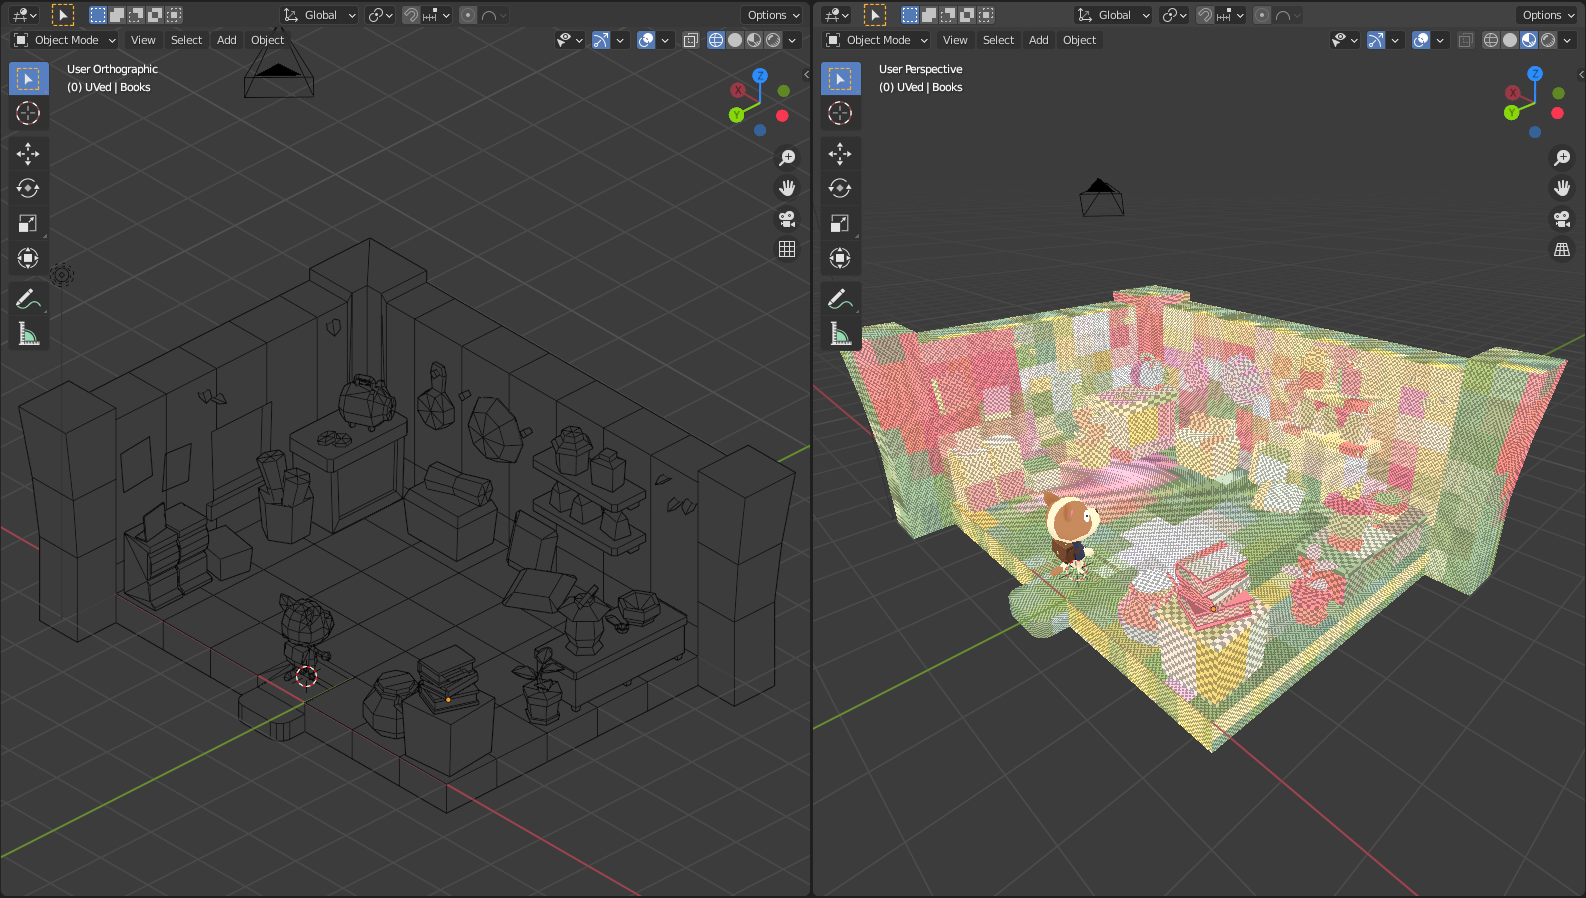Select the Cursor tool in left viewport
This screenshot has width=1586, height=898.
(28, 113)
